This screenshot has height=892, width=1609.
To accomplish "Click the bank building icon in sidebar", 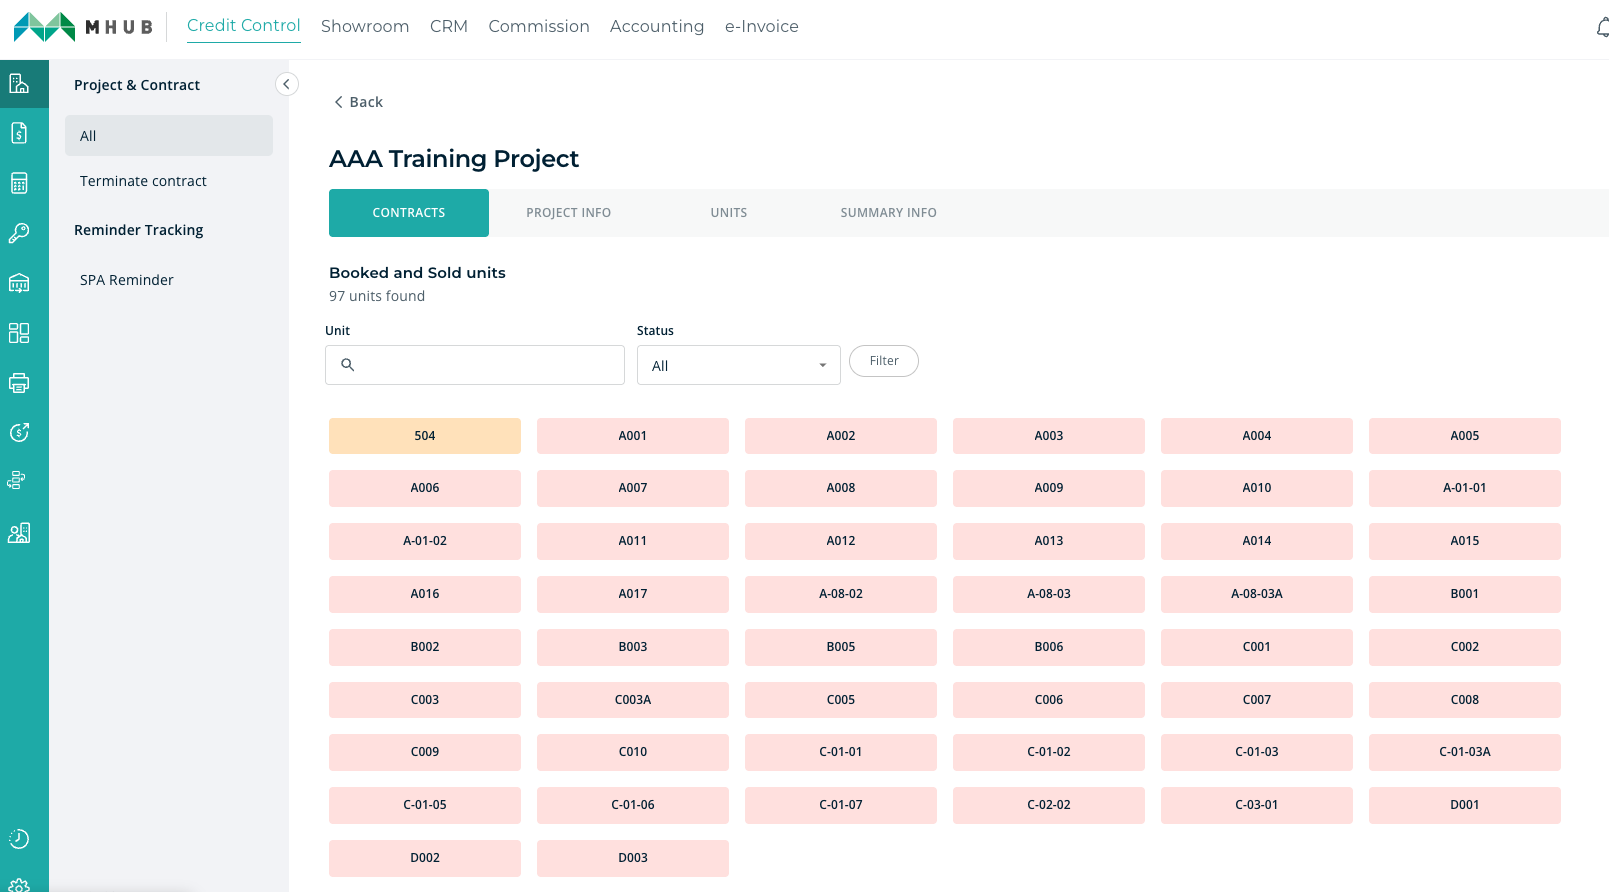I will (19, 283).
